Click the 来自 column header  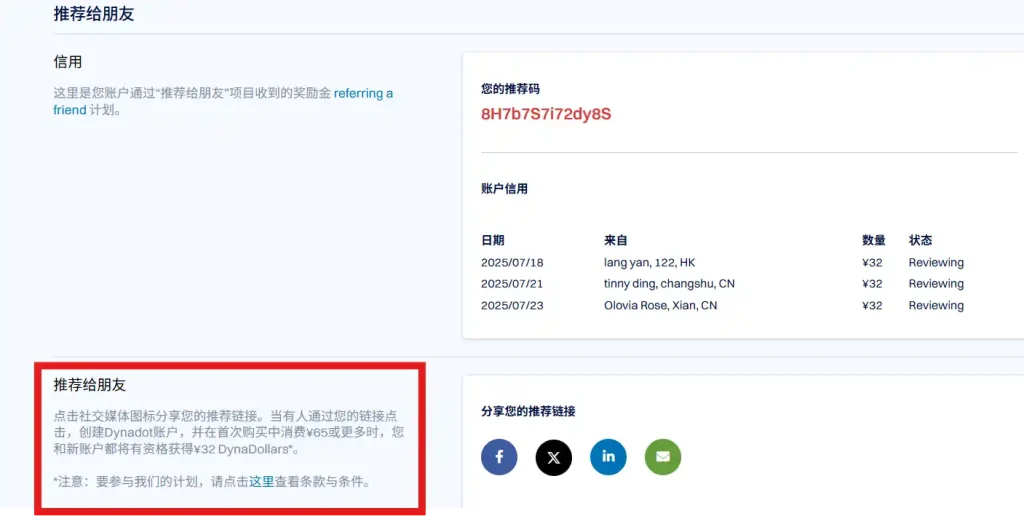[x=616, y=240]
